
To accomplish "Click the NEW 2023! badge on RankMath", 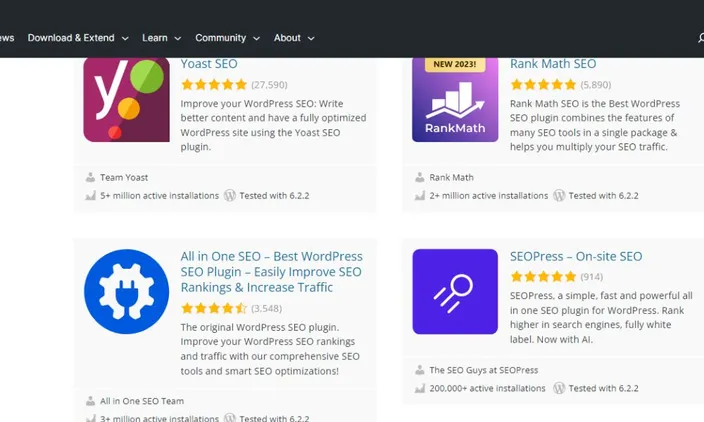I will point(455,64).
